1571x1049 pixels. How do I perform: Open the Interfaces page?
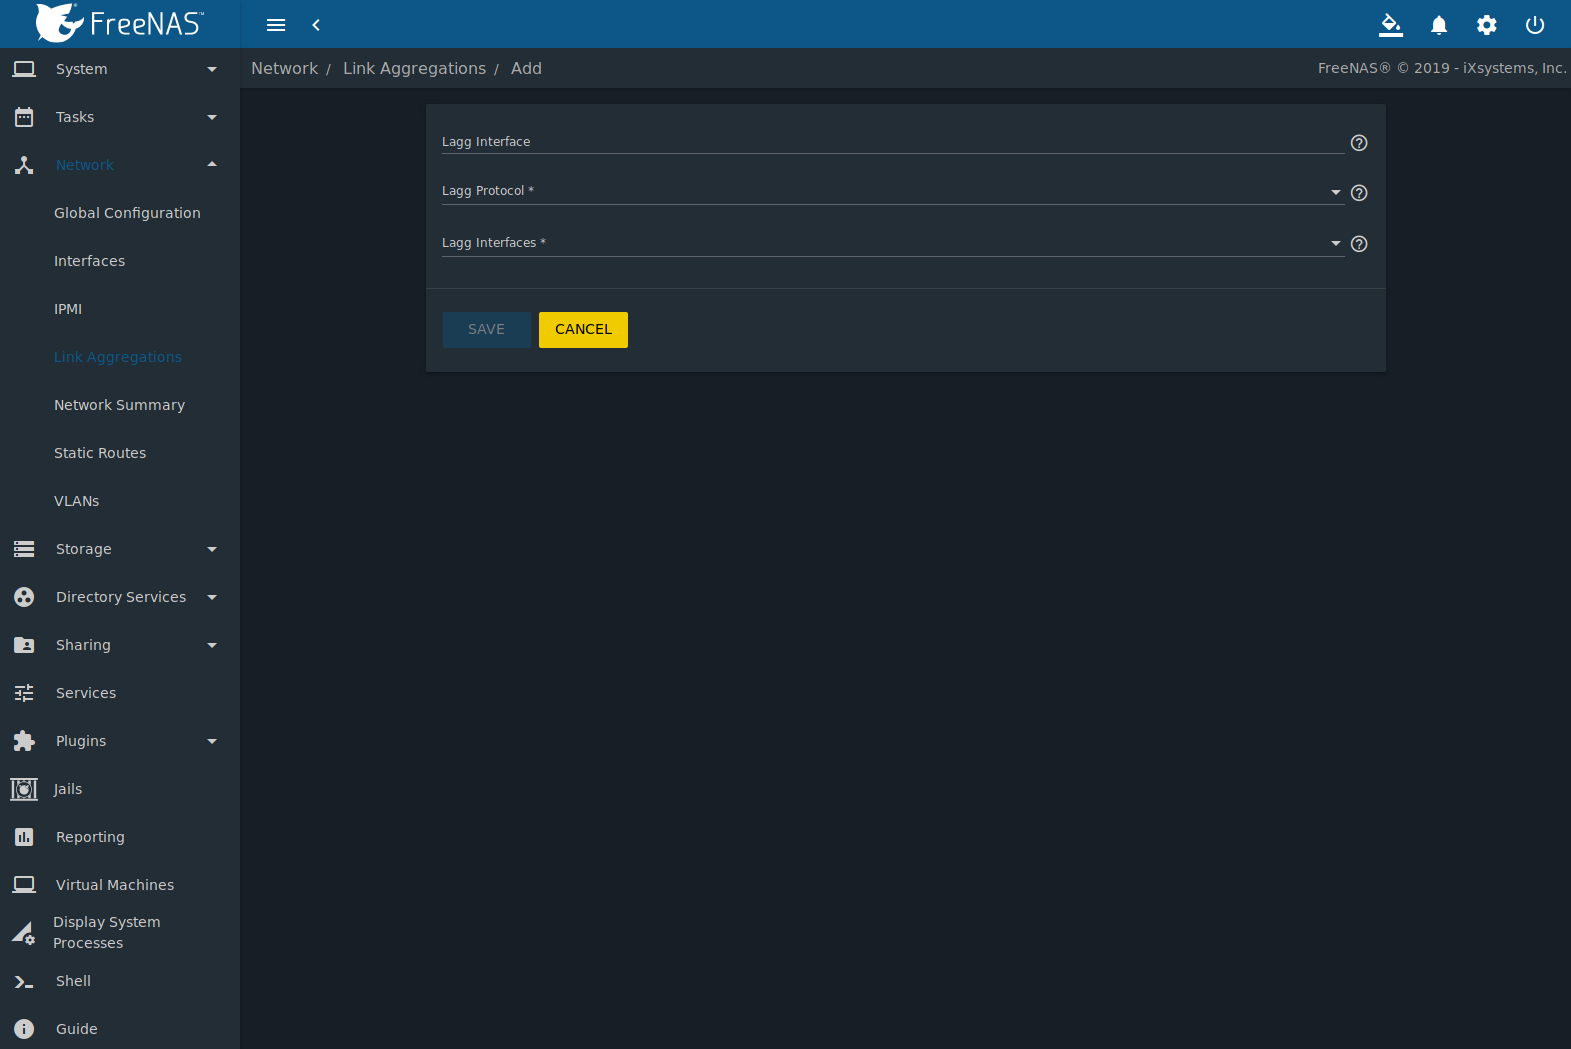[x=89, y=261]
